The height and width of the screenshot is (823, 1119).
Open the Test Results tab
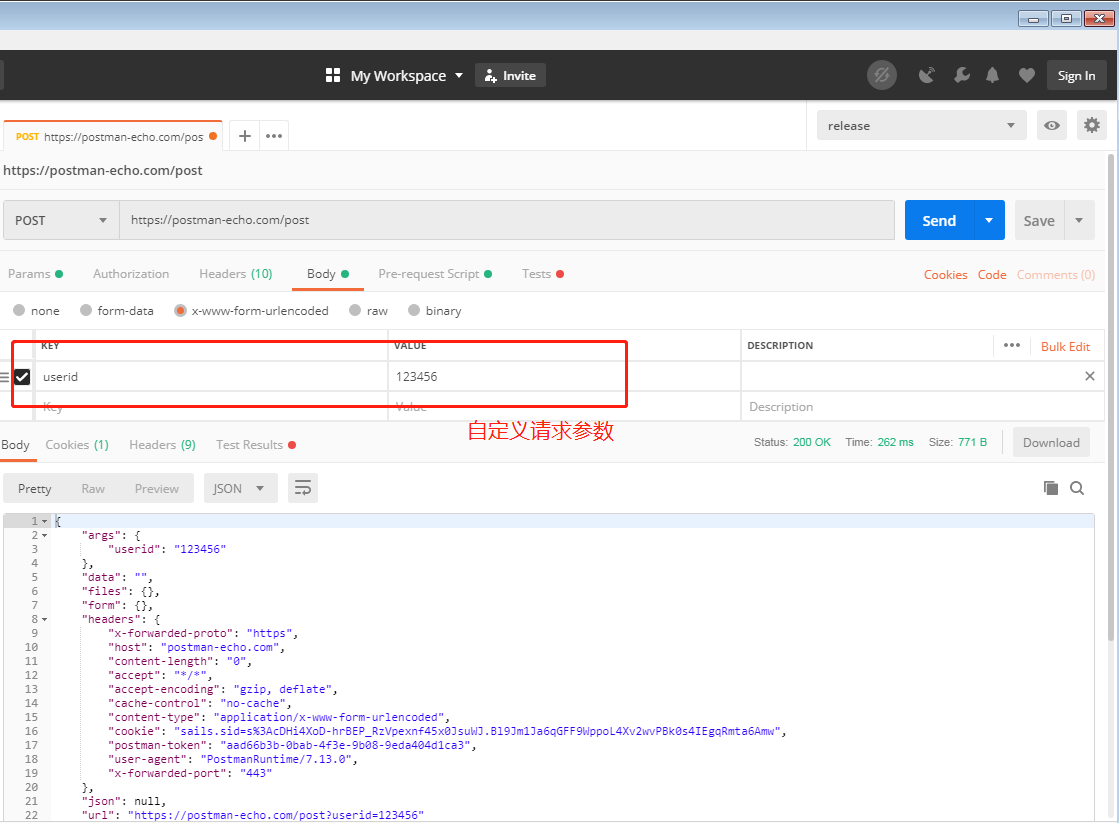click(x=255, y=445)
